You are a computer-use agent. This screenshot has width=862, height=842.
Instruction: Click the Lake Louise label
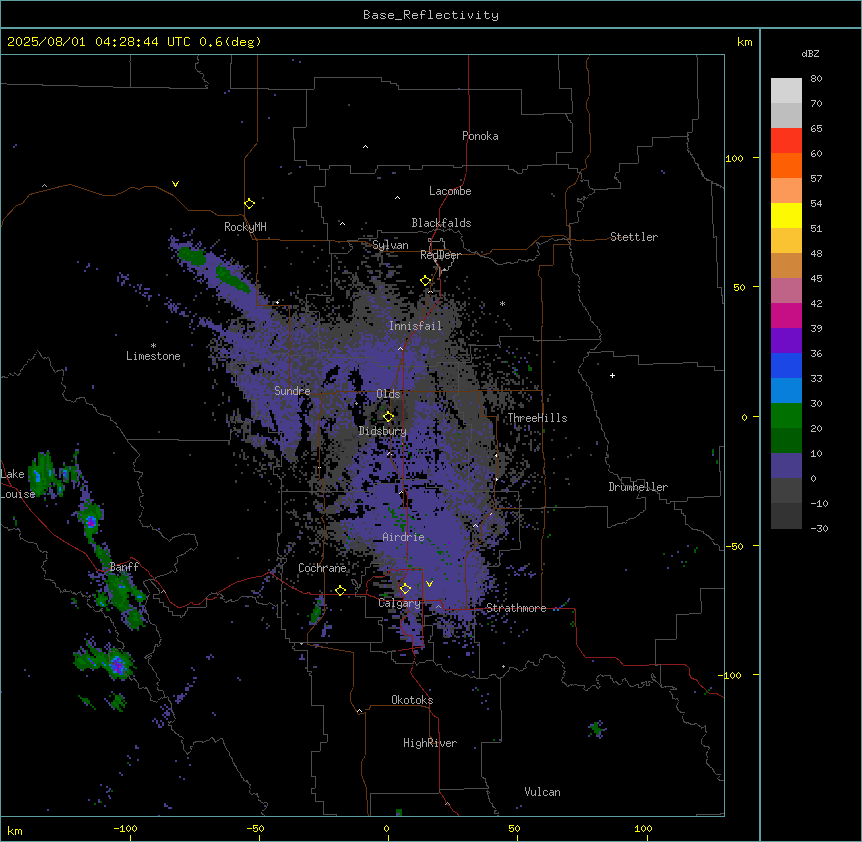tap(16, 484)
